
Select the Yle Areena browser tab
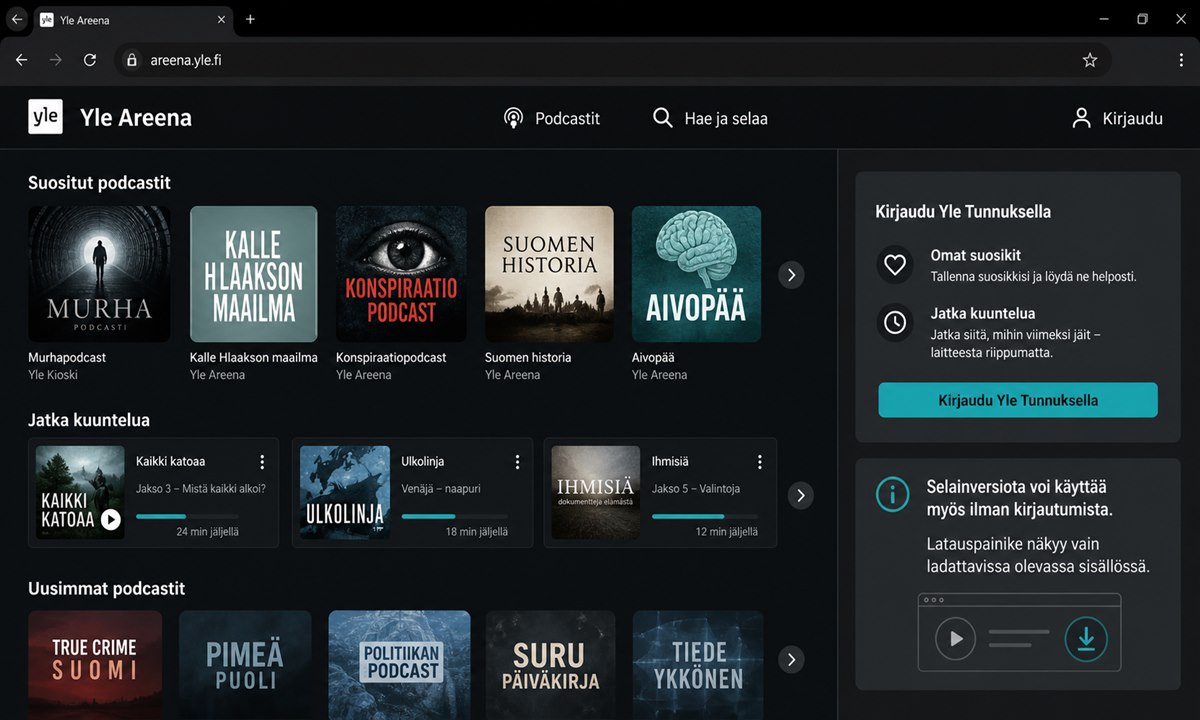coord(133,20)
